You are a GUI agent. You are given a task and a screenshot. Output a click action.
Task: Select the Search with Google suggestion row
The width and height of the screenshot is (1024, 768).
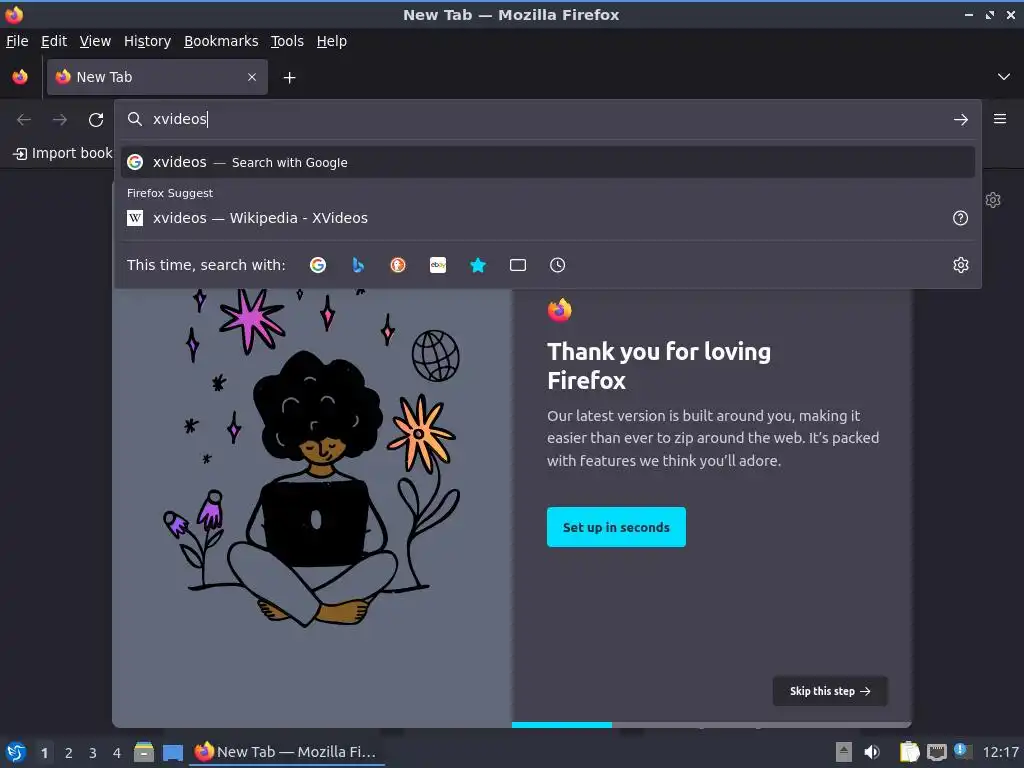(547, 162)
